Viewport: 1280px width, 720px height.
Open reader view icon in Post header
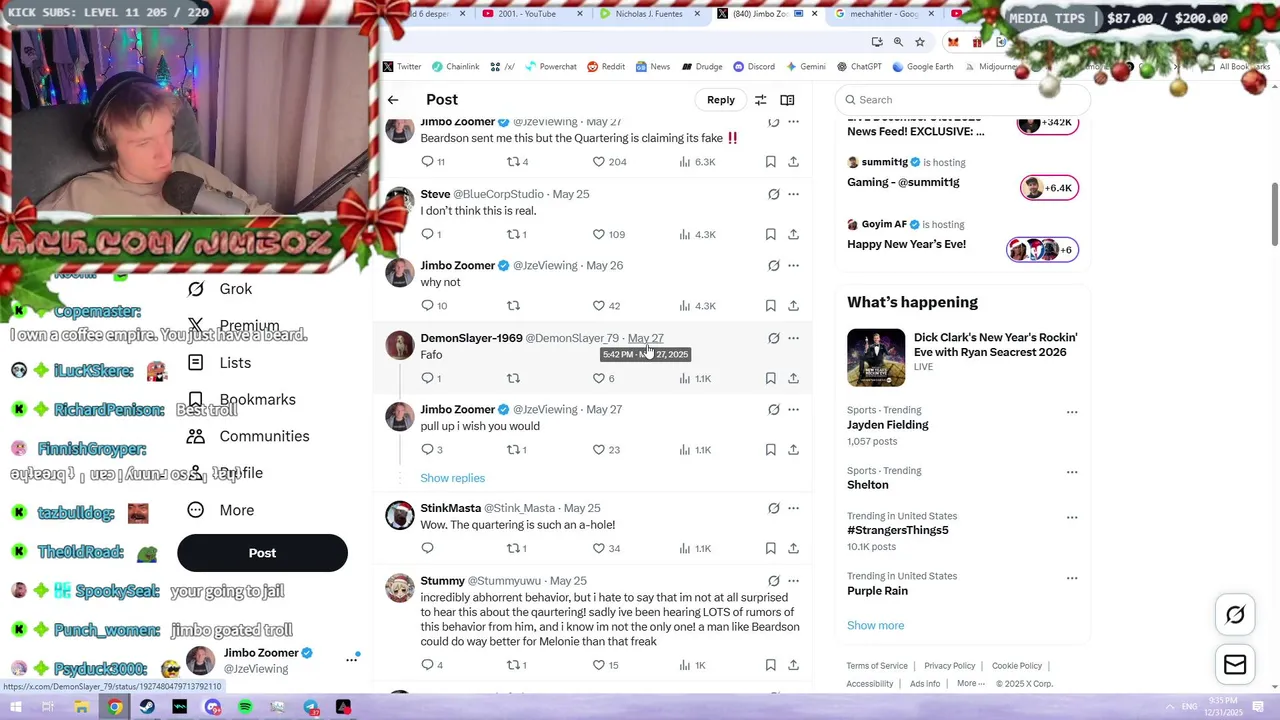[x=788, y=100]
